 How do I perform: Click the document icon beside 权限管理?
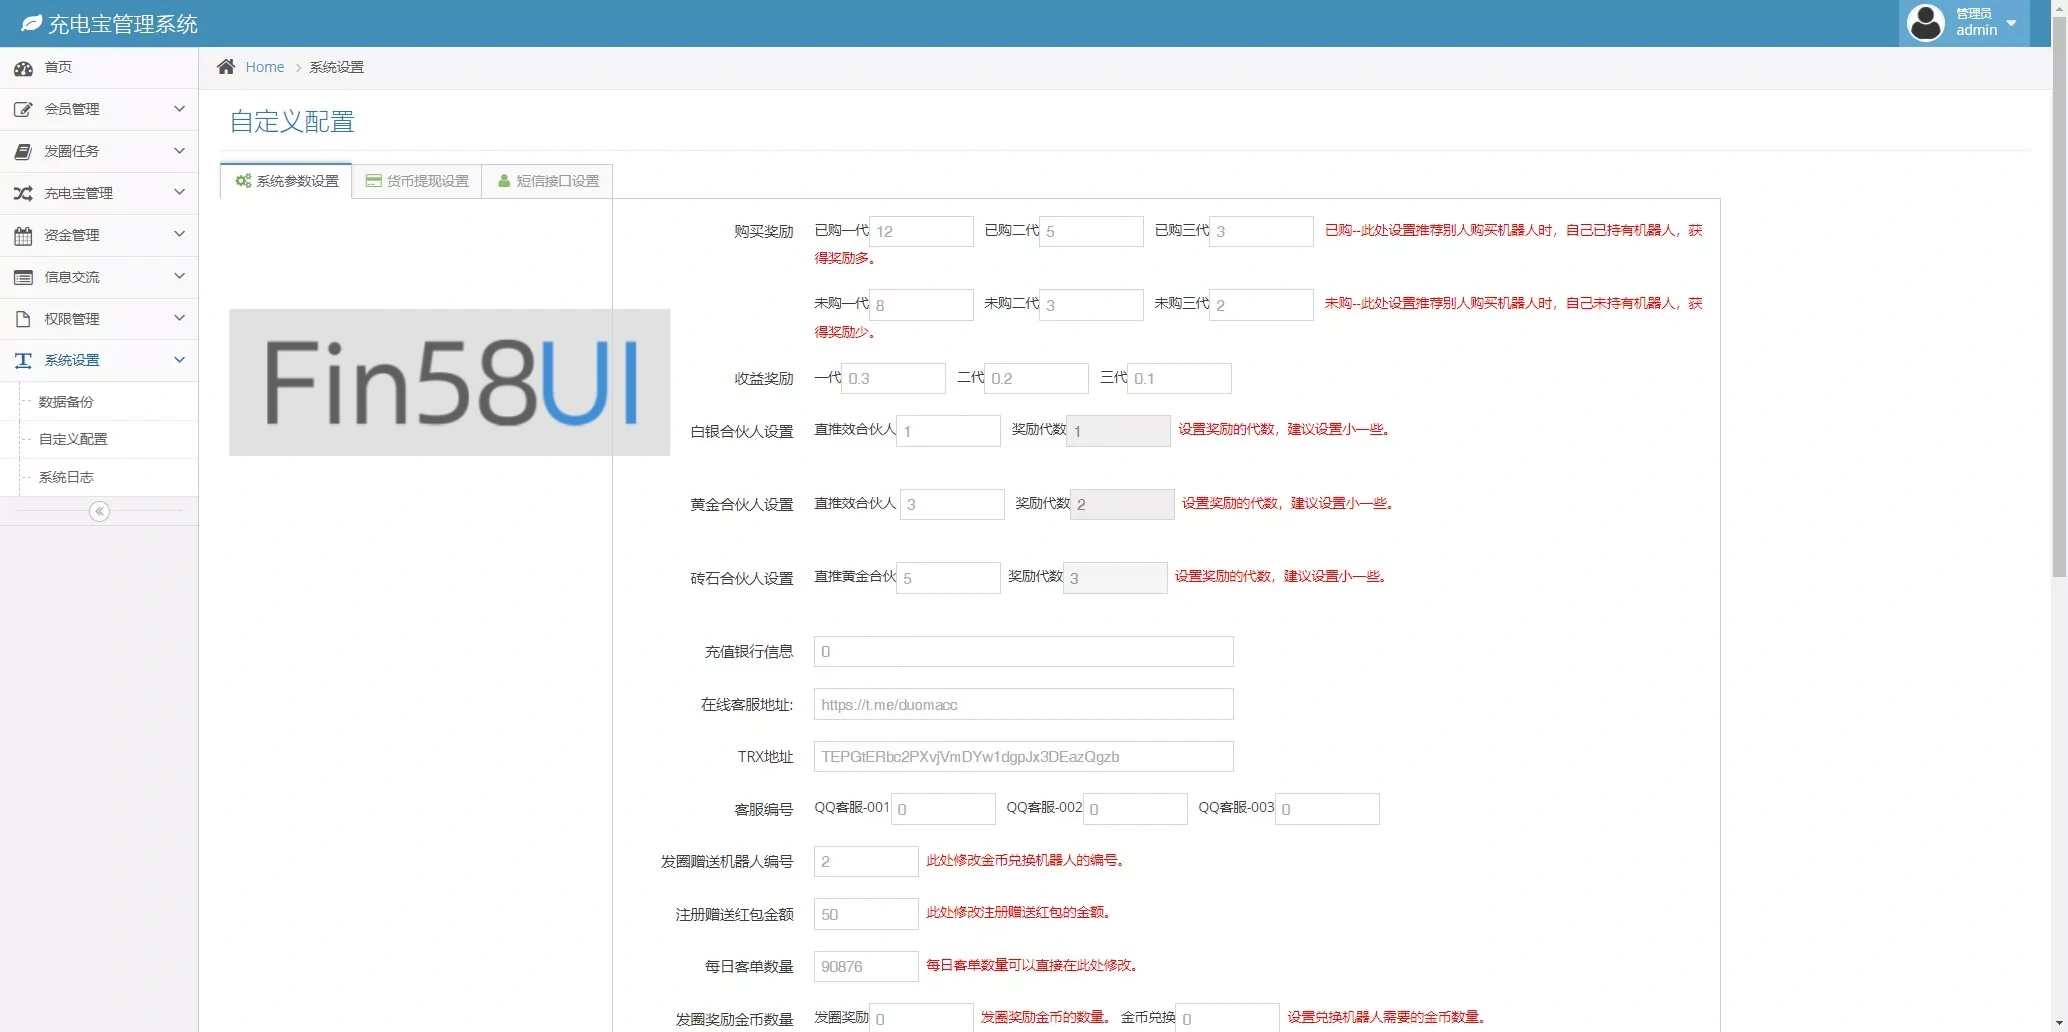(23, 318)
